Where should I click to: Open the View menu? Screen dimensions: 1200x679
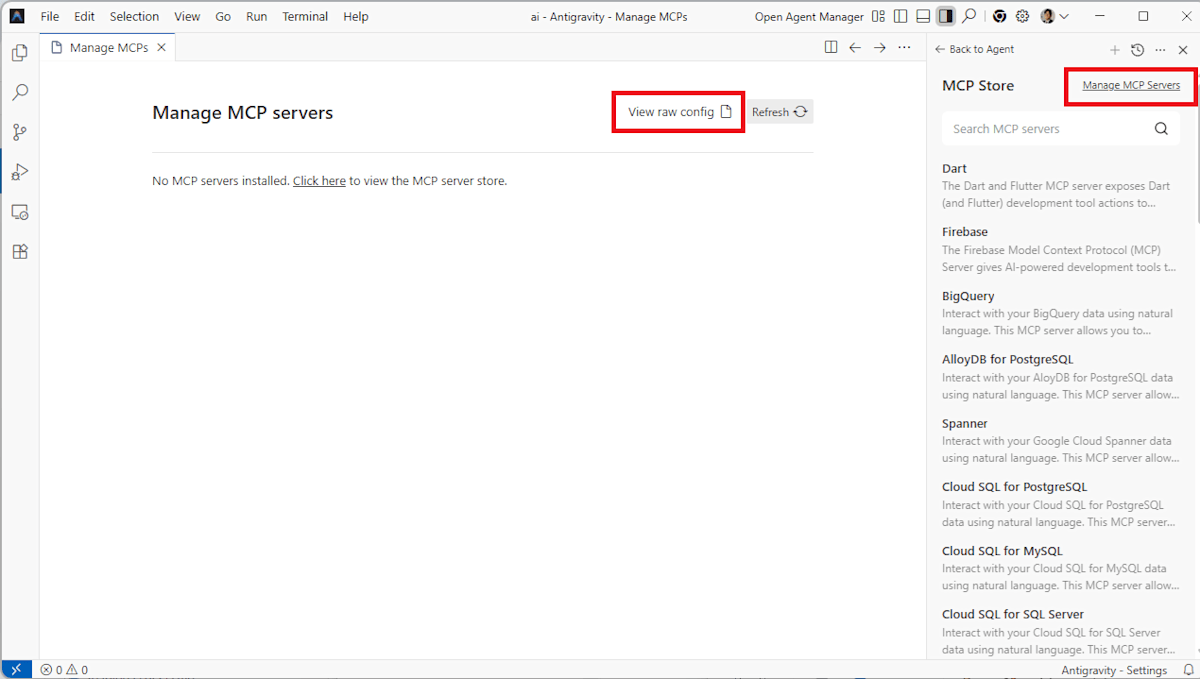187,16
